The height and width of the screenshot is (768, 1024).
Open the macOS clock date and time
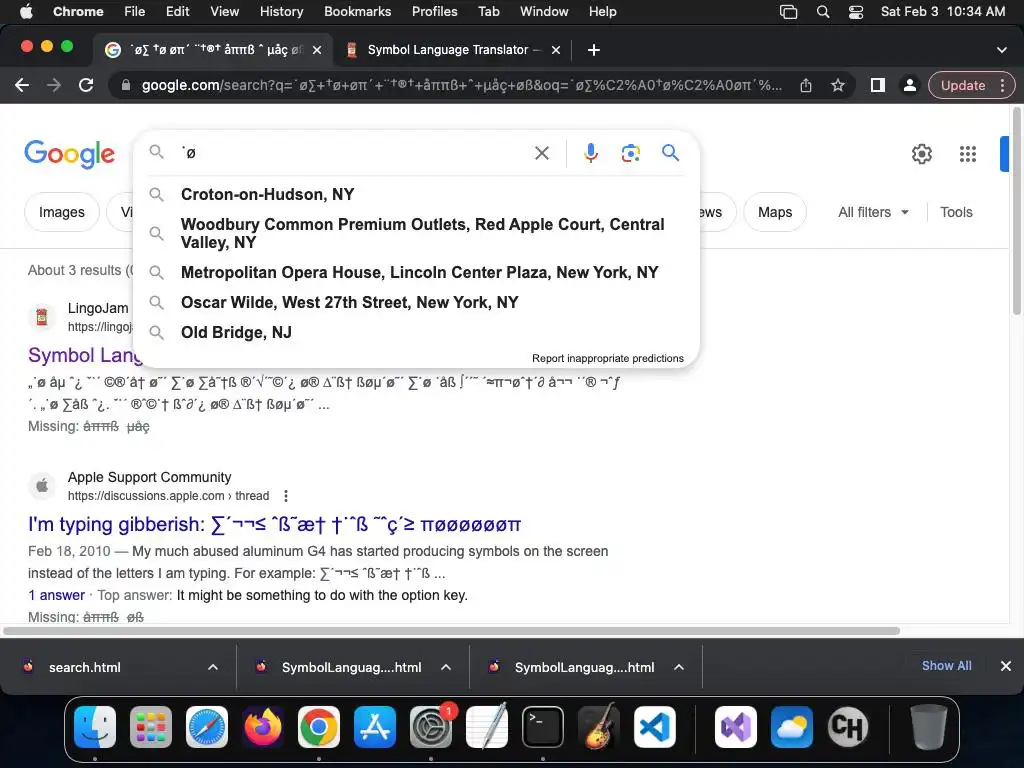coord(942,12)
